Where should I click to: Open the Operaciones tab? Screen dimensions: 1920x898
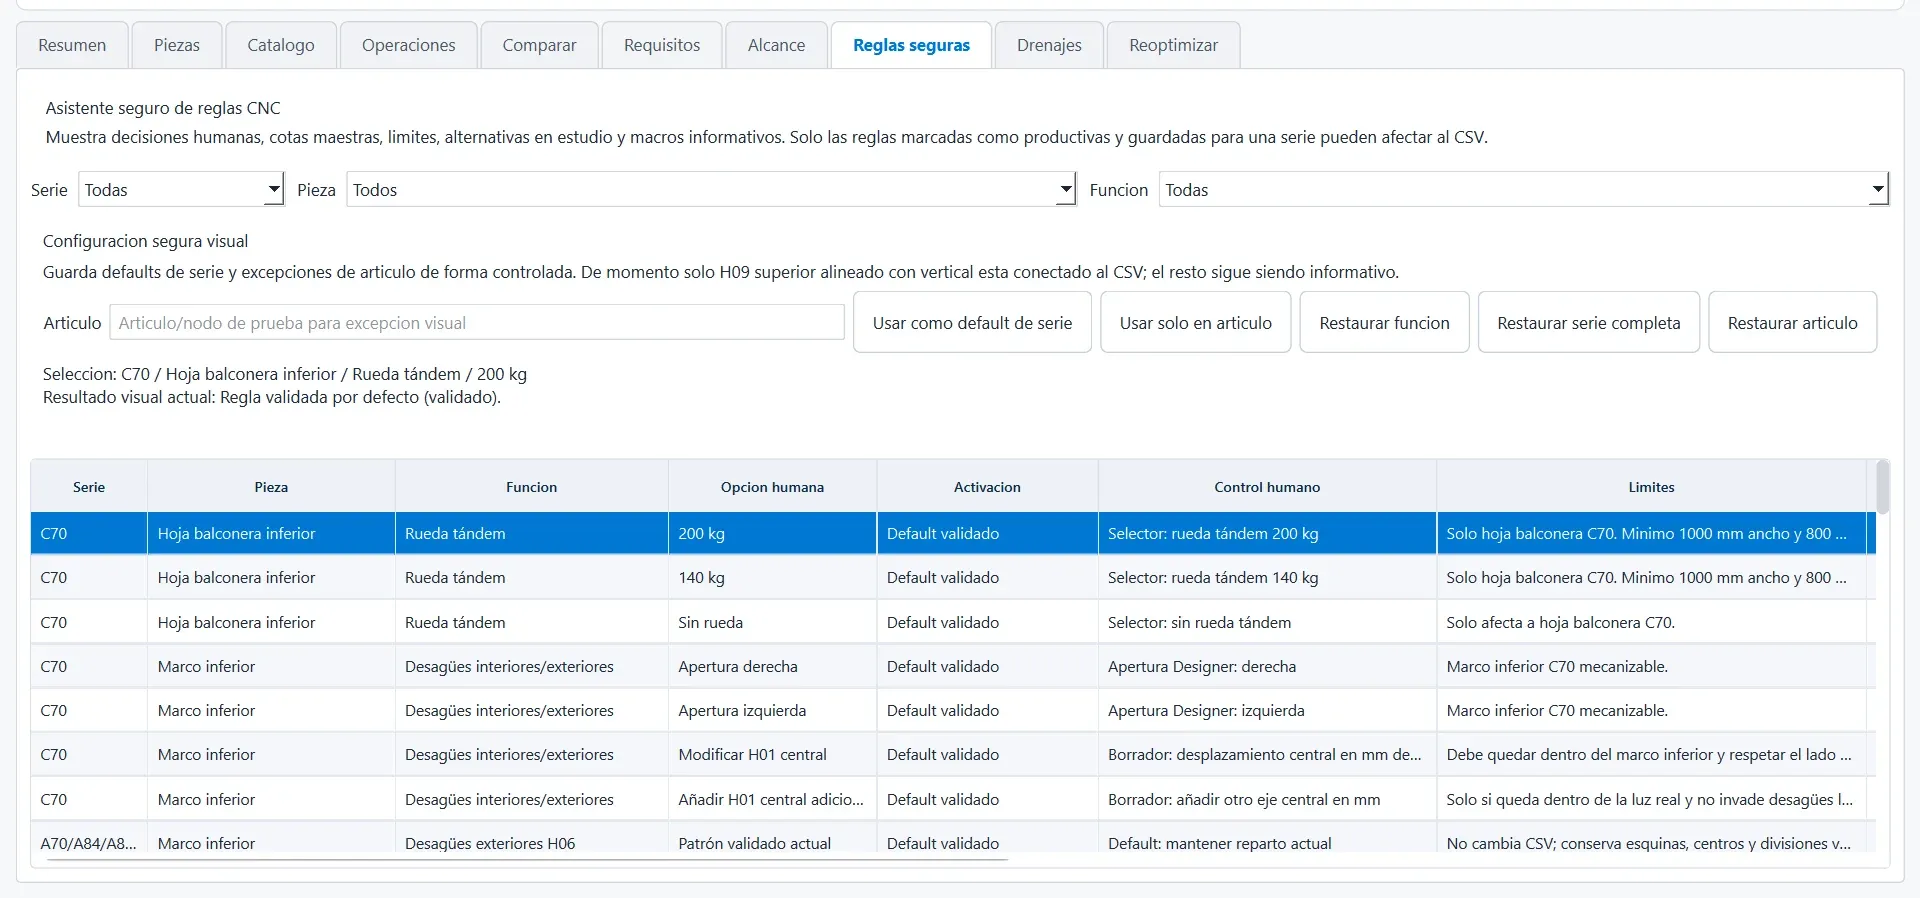pos(409,45)
